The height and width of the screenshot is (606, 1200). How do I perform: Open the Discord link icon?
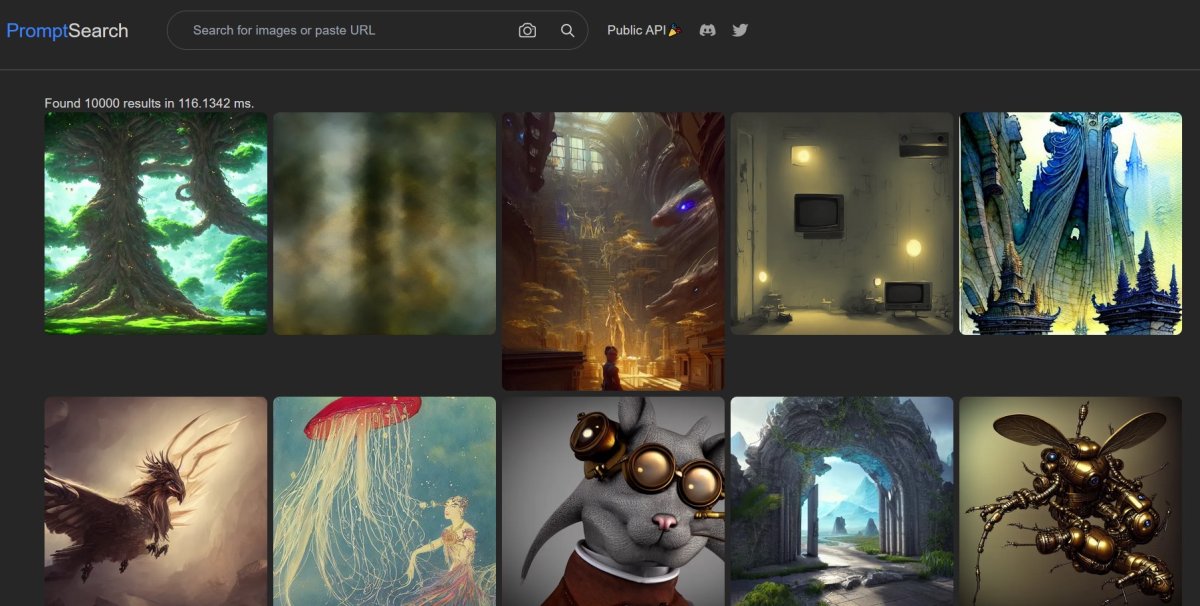(x=707, y=30)
